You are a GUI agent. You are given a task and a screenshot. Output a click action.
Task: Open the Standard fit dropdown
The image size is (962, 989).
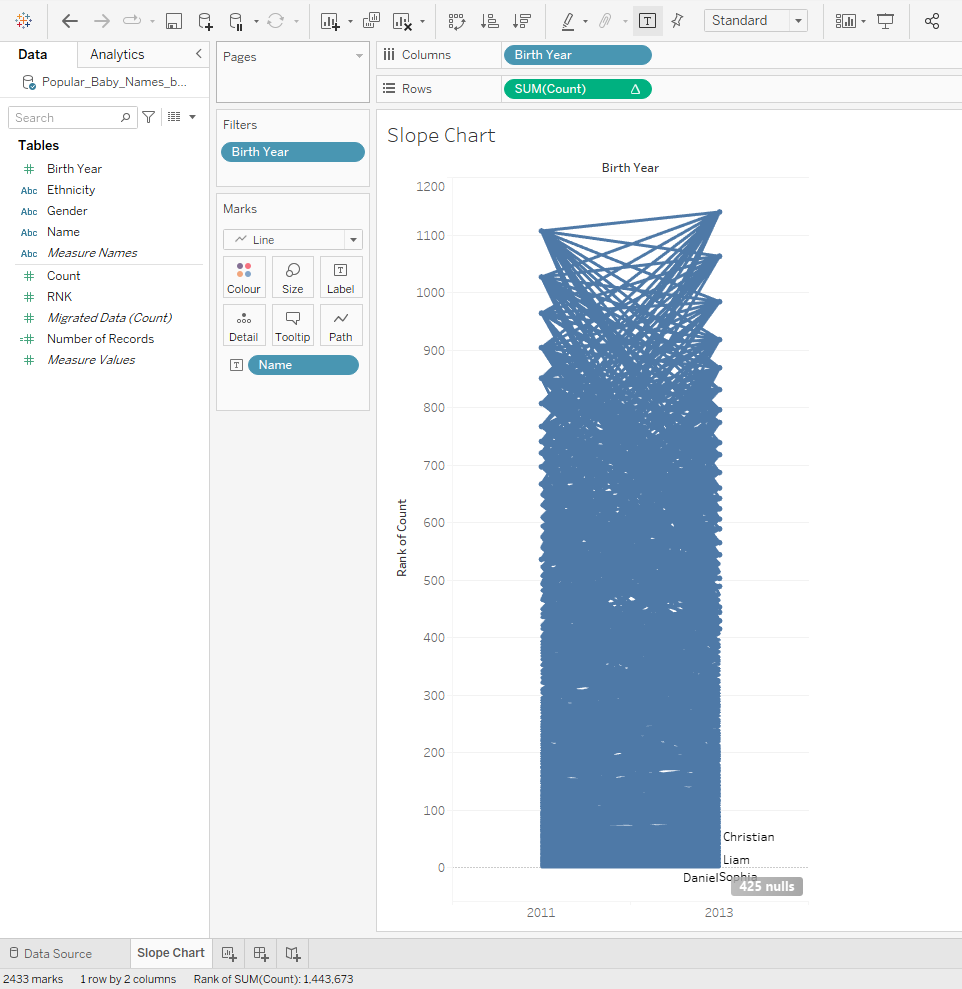pyautogui.click(x=755, y=21)
